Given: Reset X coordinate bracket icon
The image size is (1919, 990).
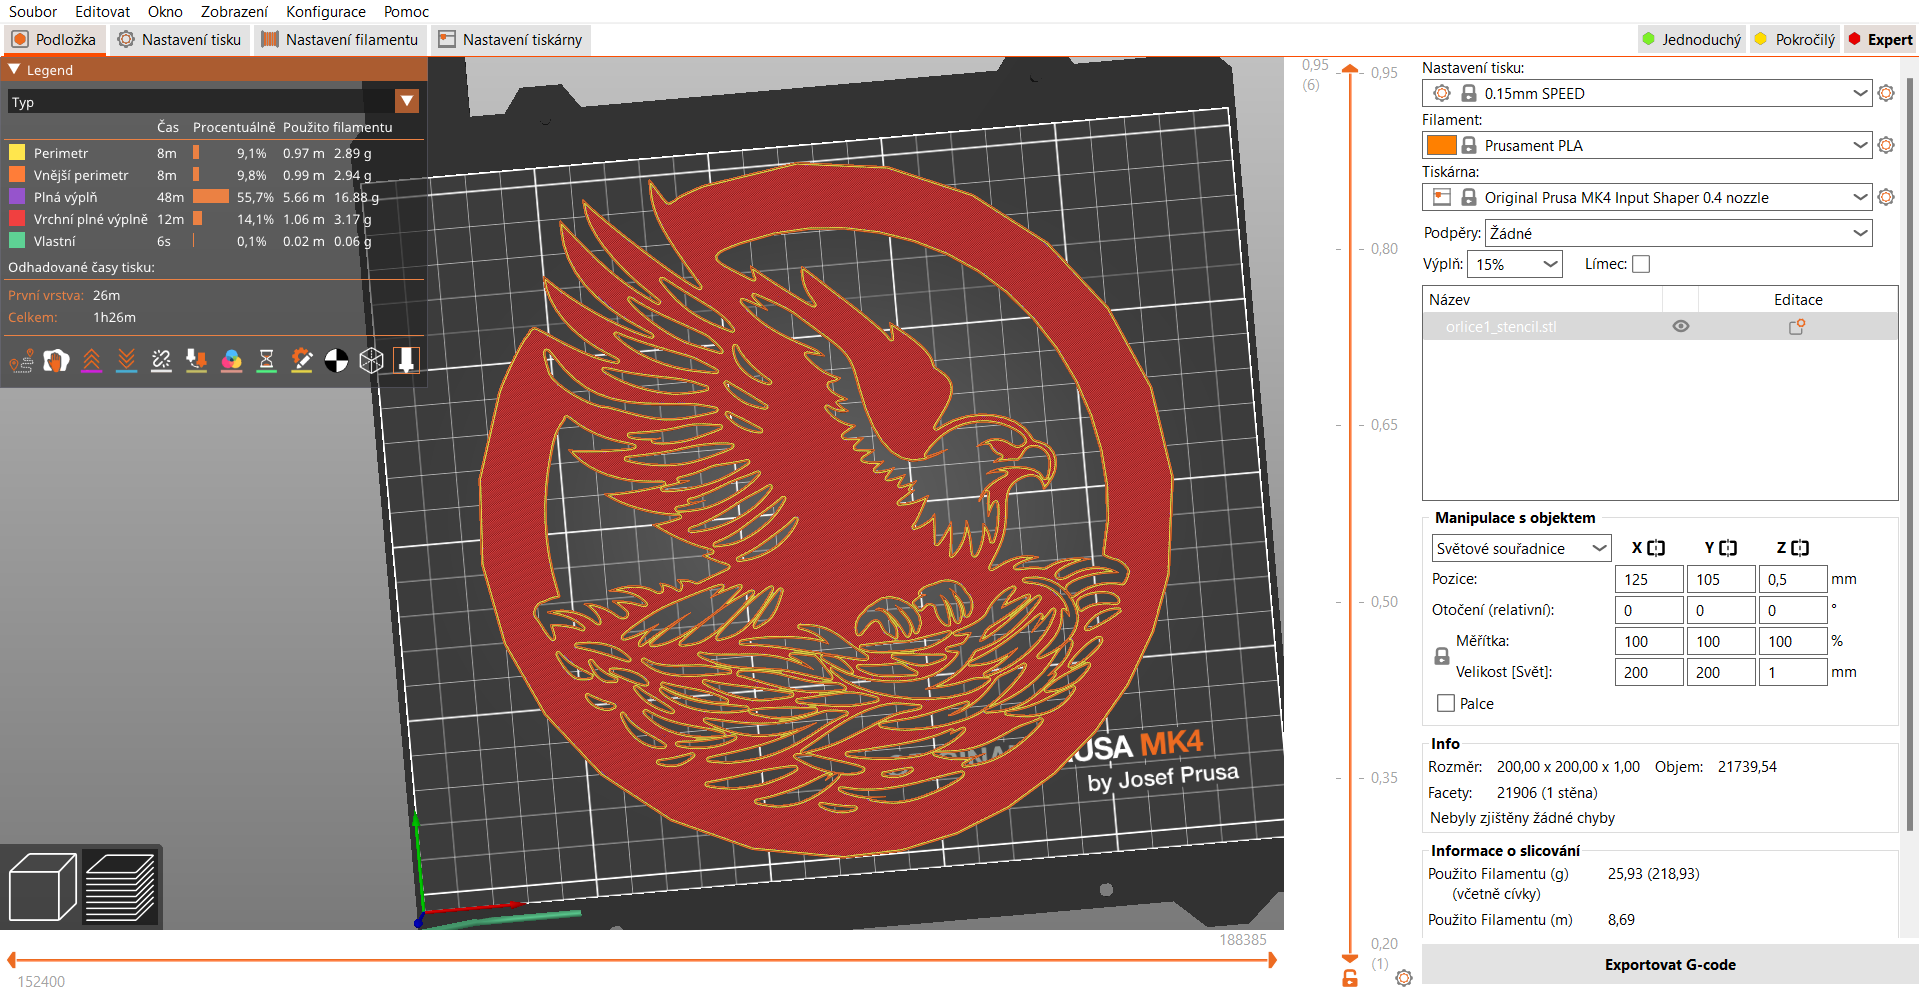Looking at the screenshot, I should pyautogui.click(x=1656, y=548).
